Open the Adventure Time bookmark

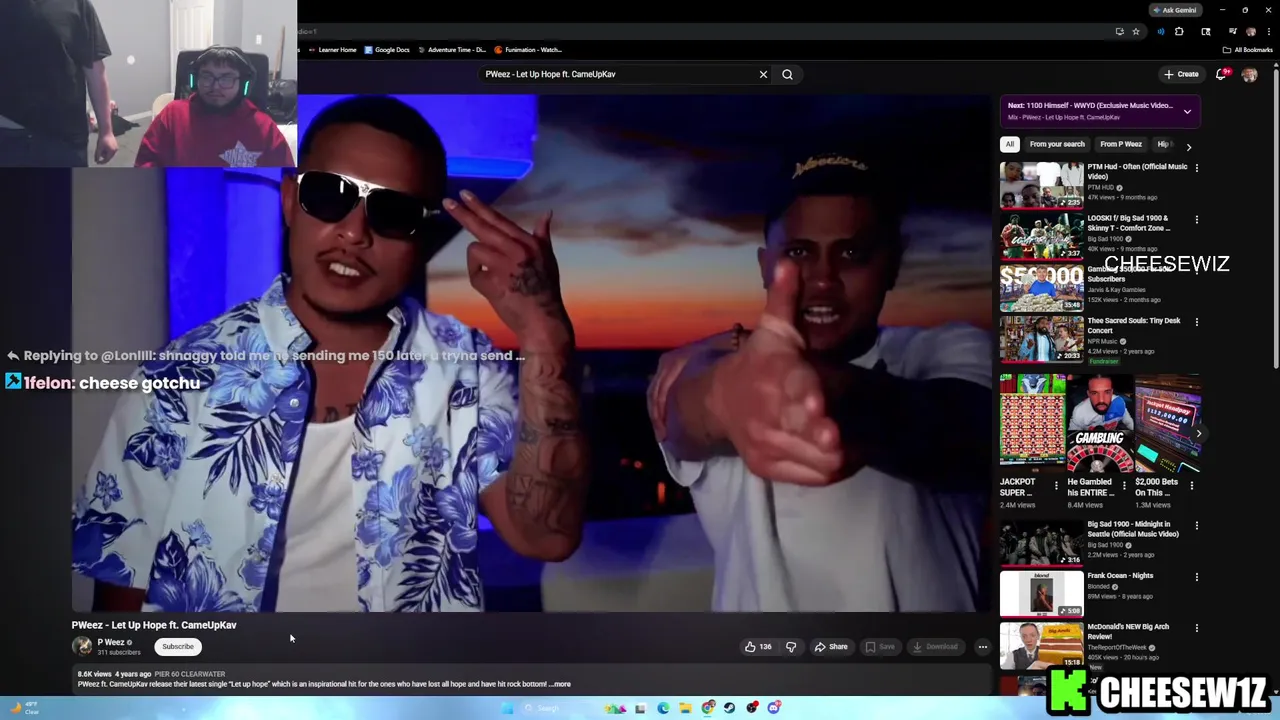(451, 50)
